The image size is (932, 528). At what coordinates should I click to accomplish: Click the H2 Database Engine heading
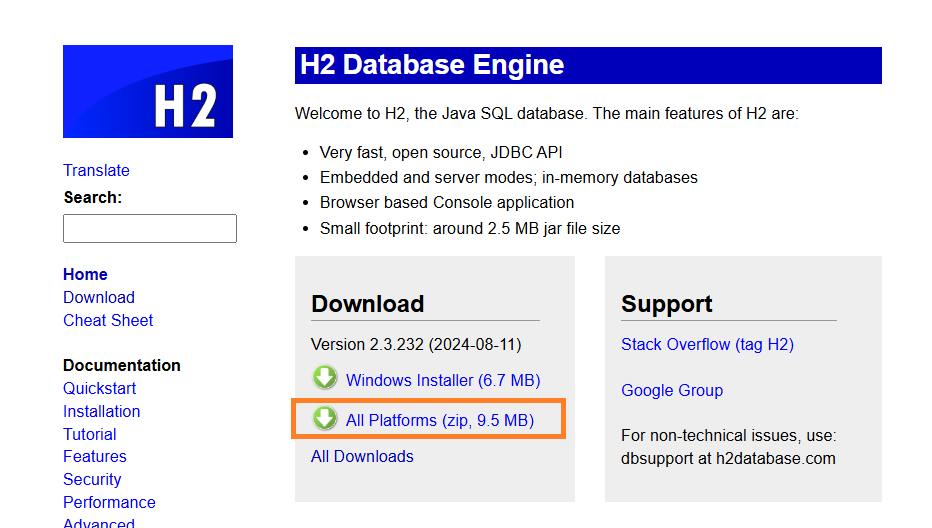432,64
